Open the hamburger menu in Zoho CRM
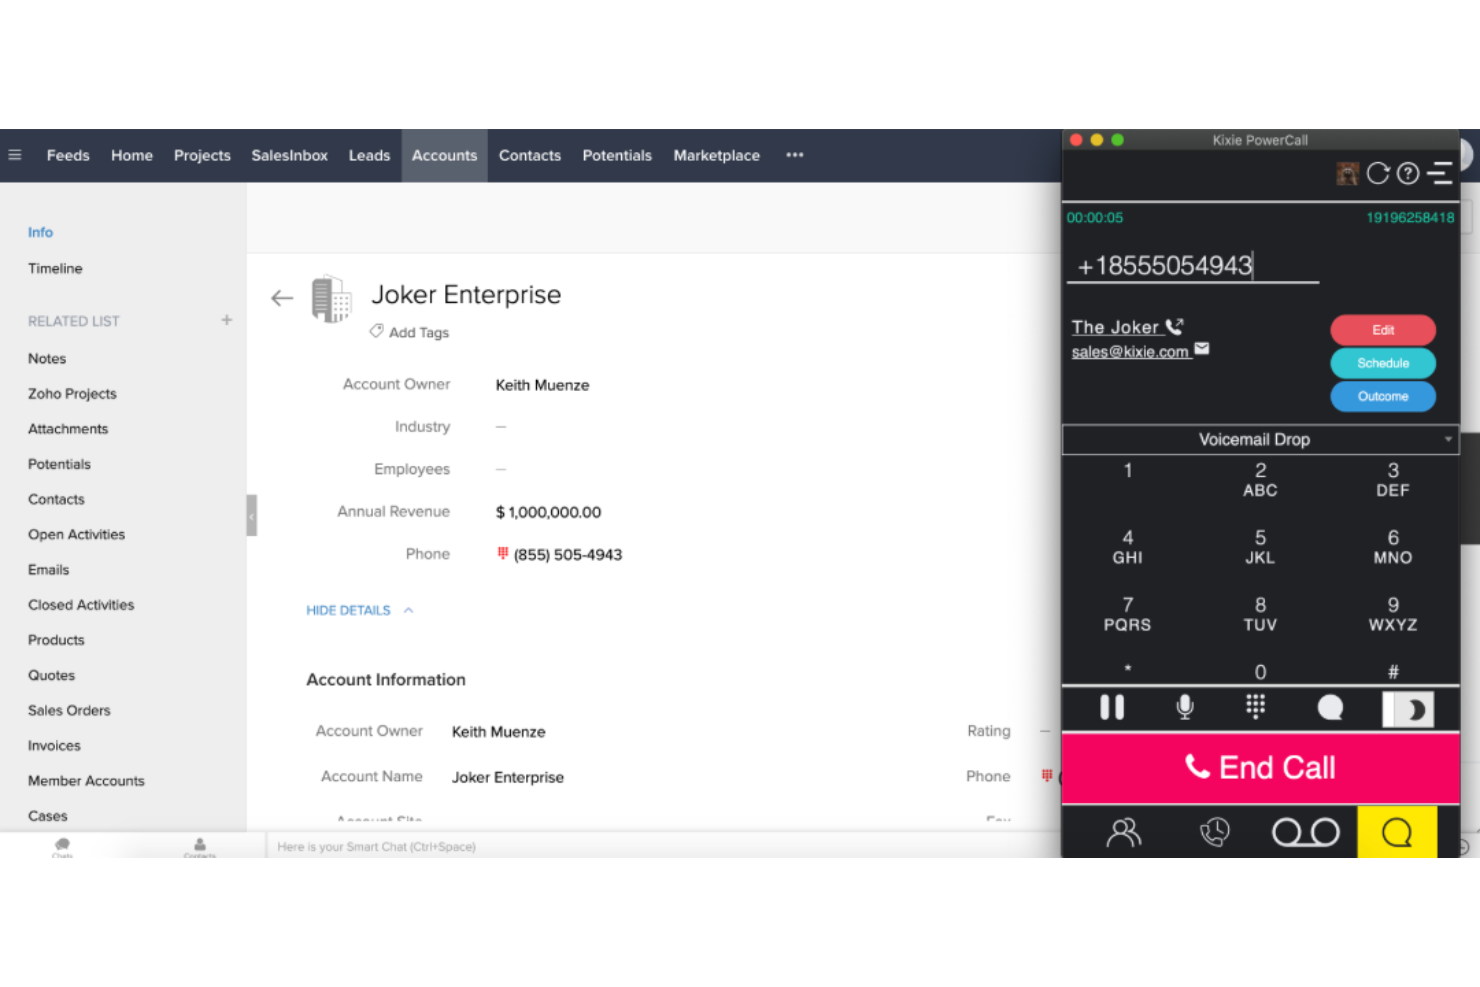Image resolution: width=1480 pixels, height=987 pixels. click(15, 155)
